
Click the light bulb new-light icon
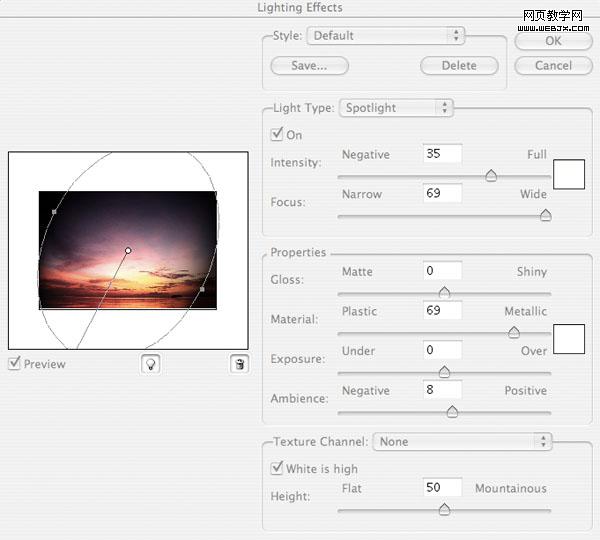(x=150, y=364)
